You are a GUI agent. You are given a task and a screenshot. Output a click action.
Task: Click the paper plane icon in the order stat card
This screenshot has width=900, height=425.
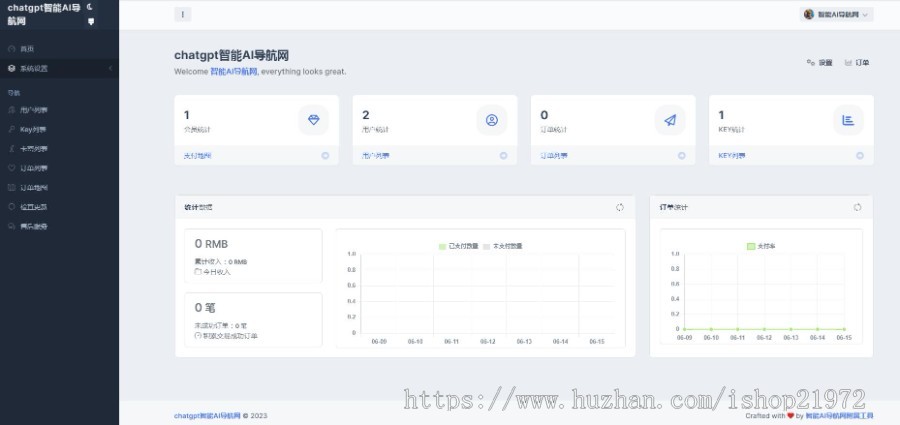[x=670, y=120]
